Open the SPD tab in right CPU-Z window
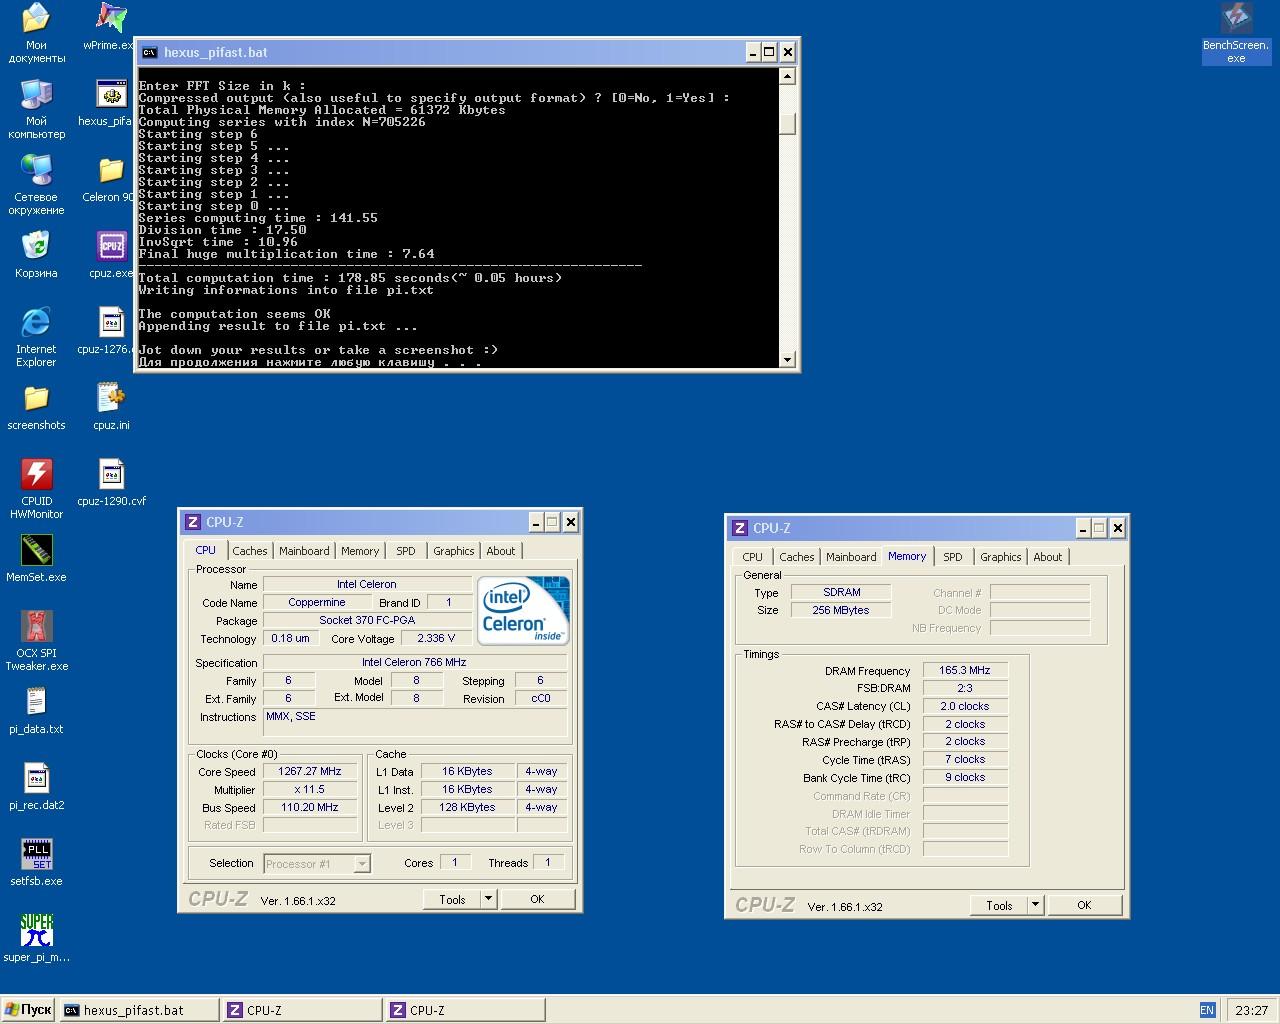 click(x=953, y=557)
